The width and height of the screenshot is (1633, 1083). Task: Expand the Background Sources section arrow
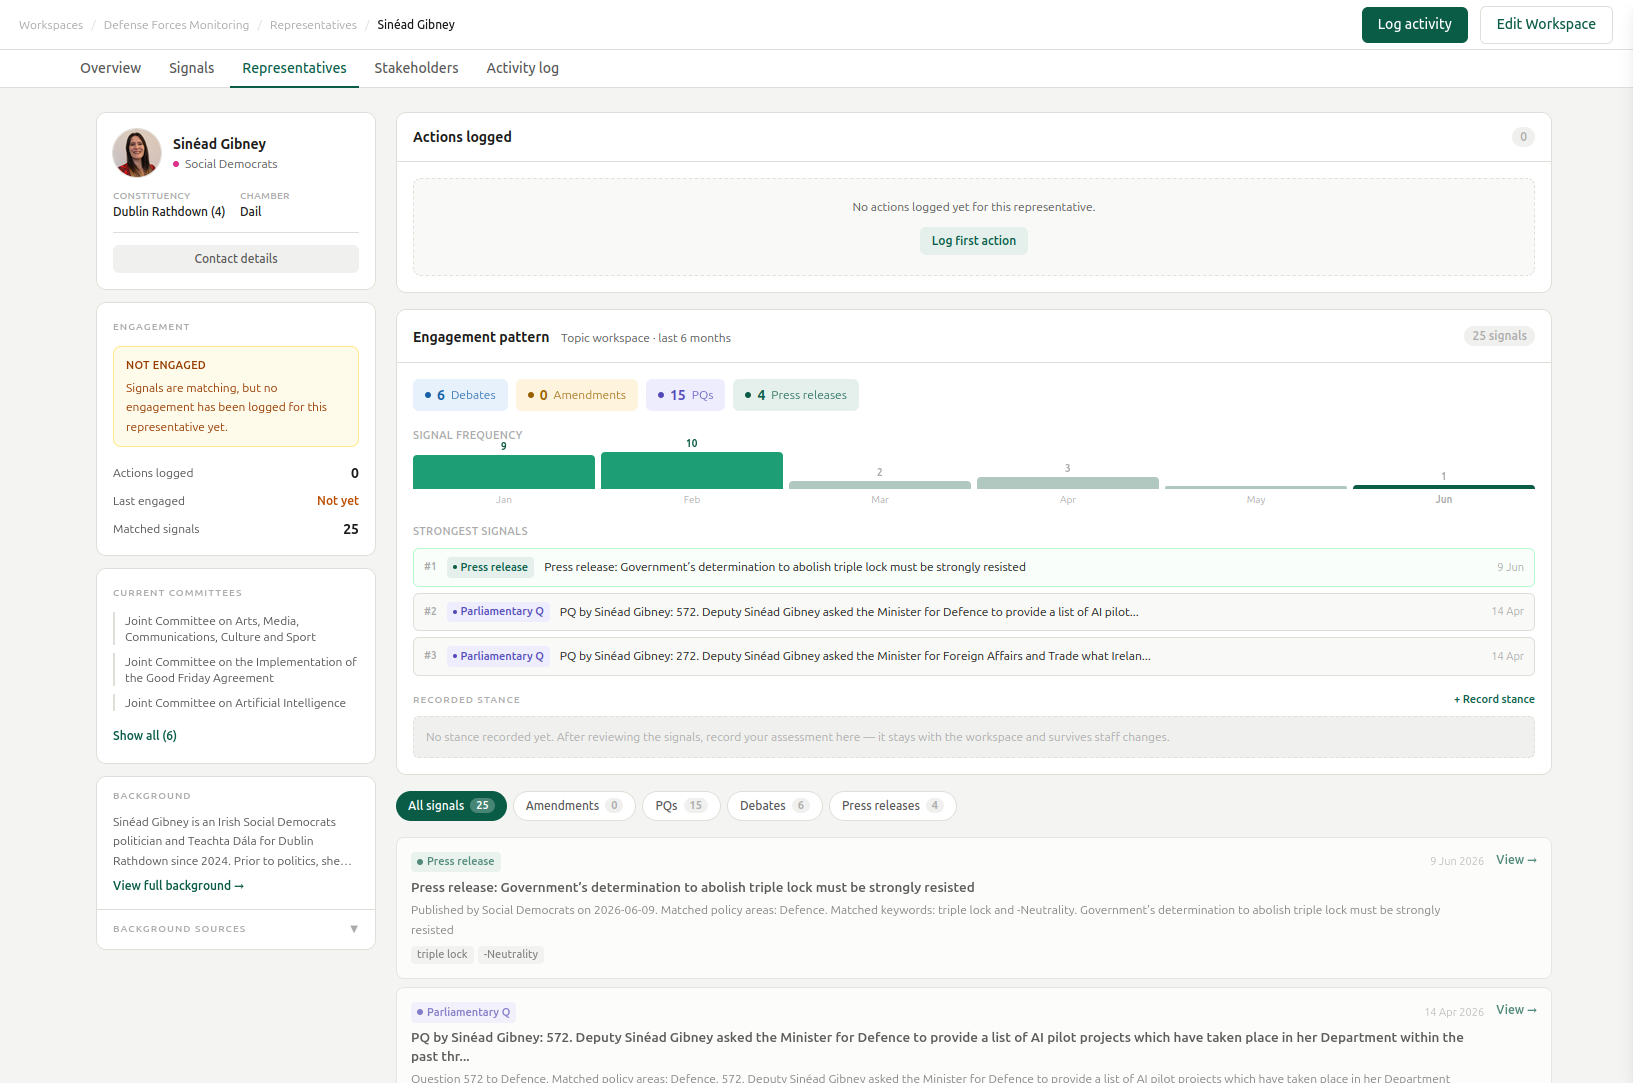[x=354, y=929]
